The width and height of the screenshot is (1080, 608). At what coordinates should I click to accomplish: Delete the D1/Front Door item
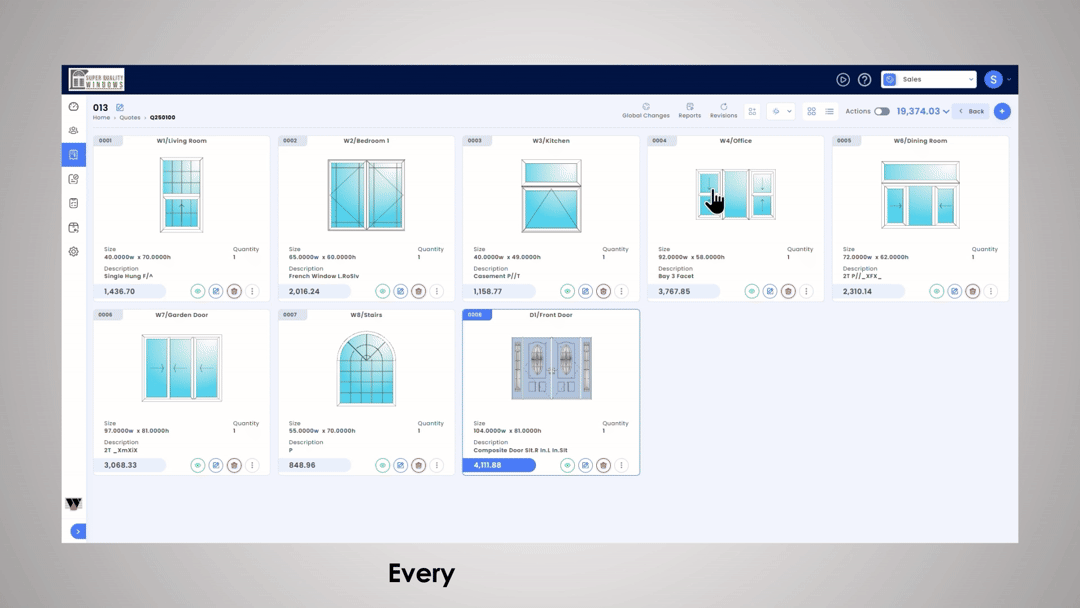[x=603, y=465]
